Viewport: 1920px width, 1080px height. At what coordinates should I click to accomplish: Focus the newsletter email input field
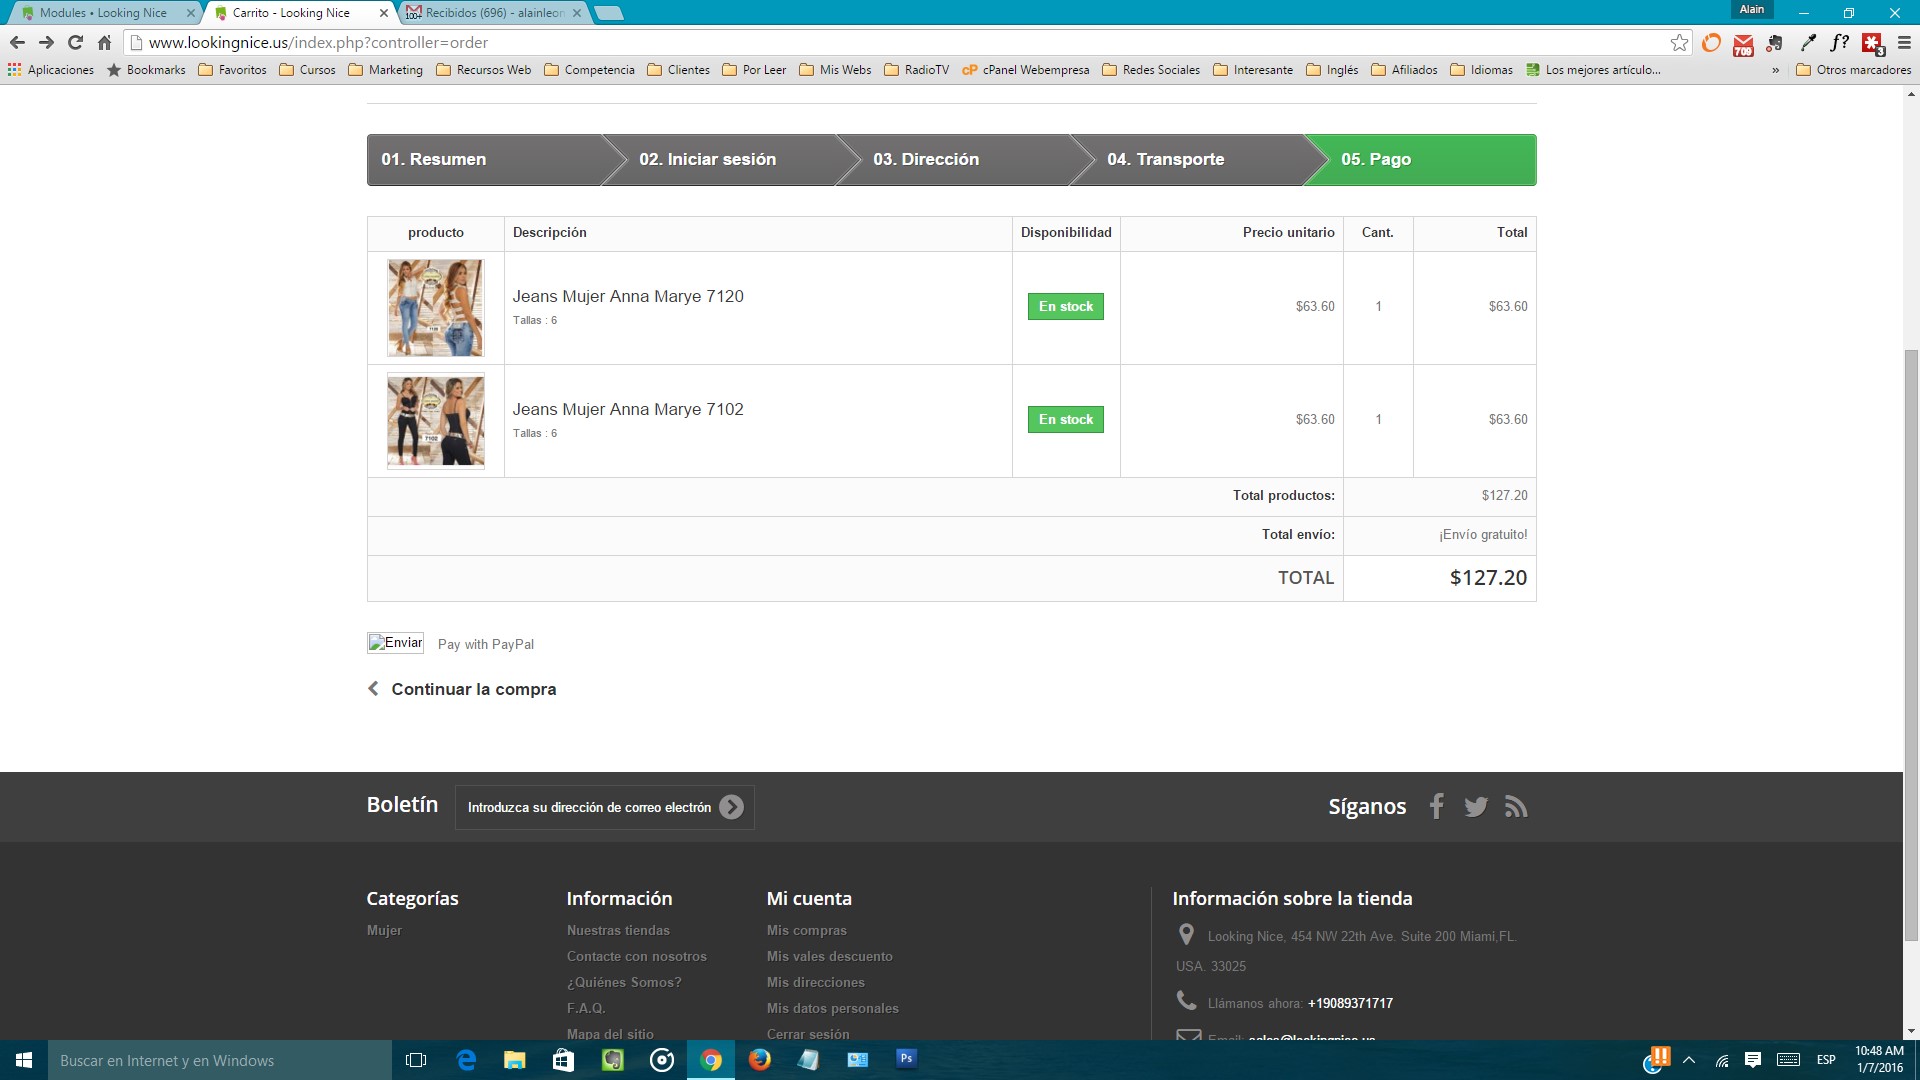588,807
